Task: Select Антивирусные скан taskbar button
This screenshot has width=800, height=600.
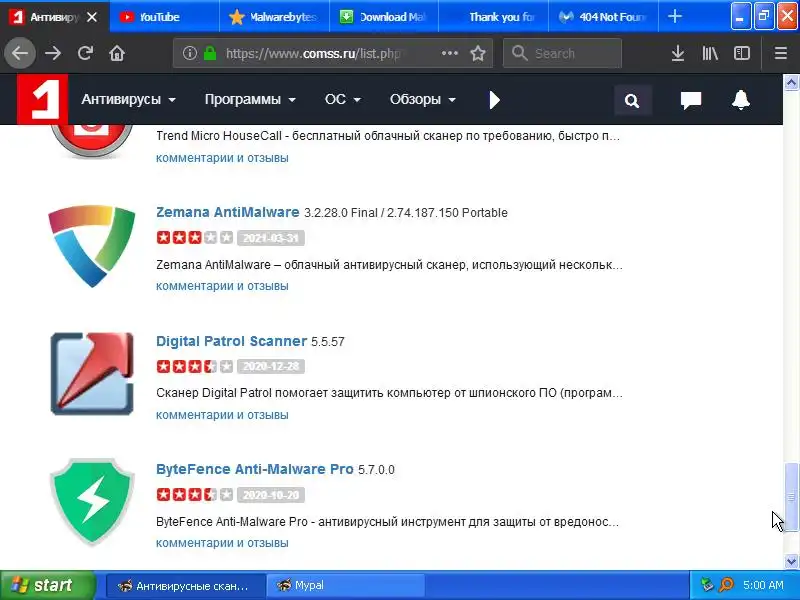Action: pos(186,585)
